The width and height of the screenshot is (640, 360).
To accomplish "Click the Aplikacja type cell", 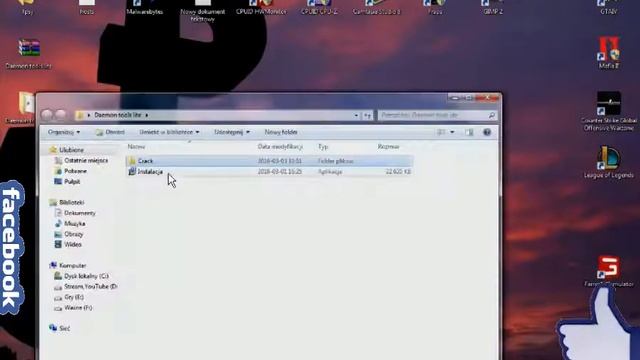I will (330, 172).
